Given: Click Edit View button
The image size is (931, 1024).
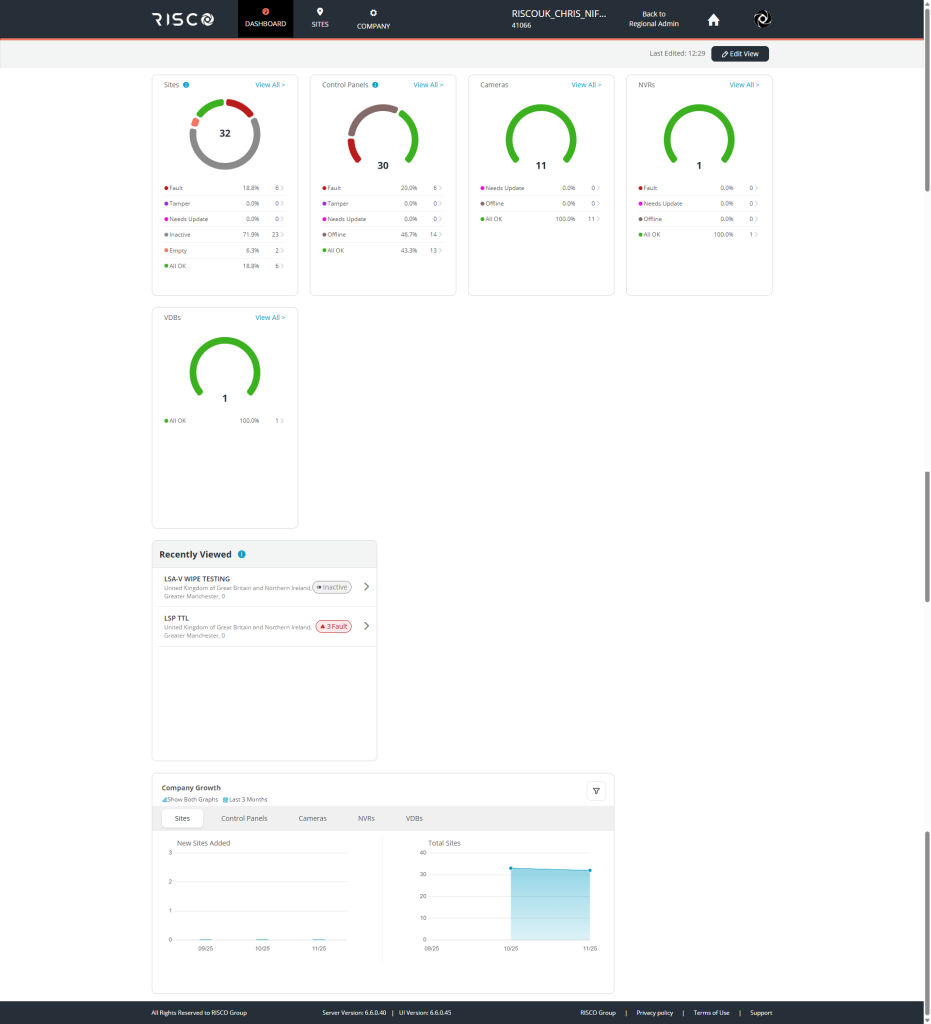Looking at the screenshot, I should pyautogui.click(x=739, y=53).
